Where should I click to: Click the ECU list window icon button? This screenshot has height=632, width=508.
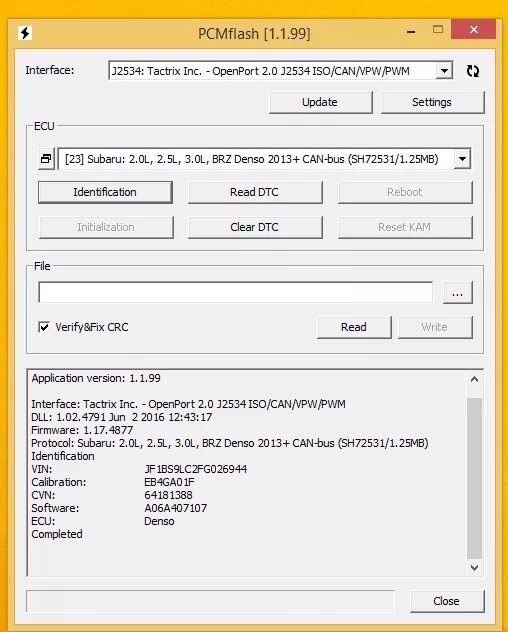pos(46,158)
